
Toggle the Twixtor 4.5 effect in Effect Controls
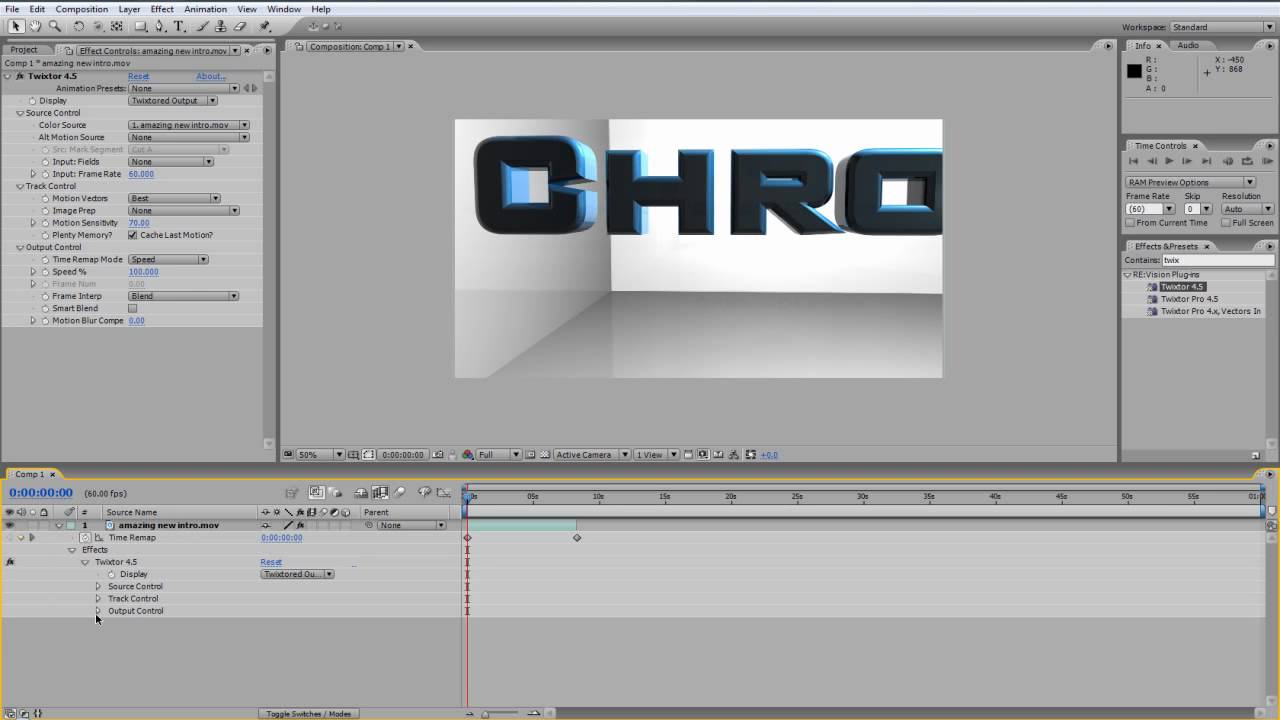point(19,76)
